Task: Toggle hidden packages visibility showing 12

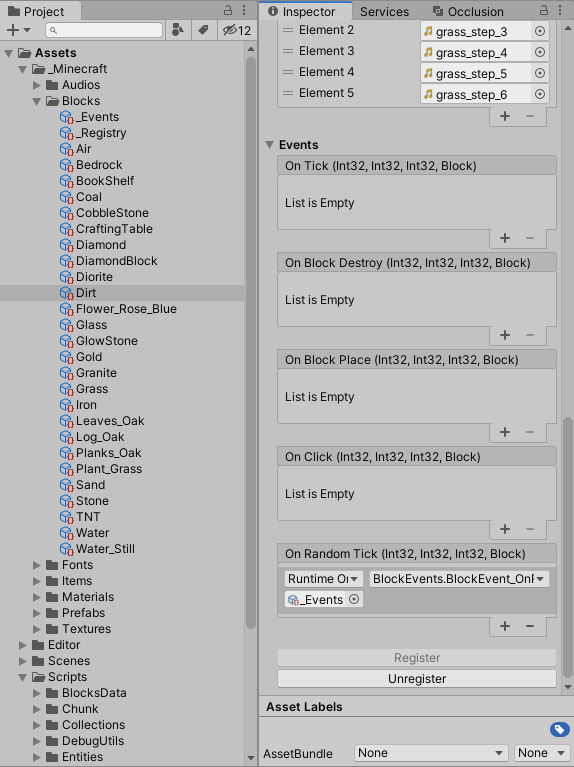Action: coord(237,30)
